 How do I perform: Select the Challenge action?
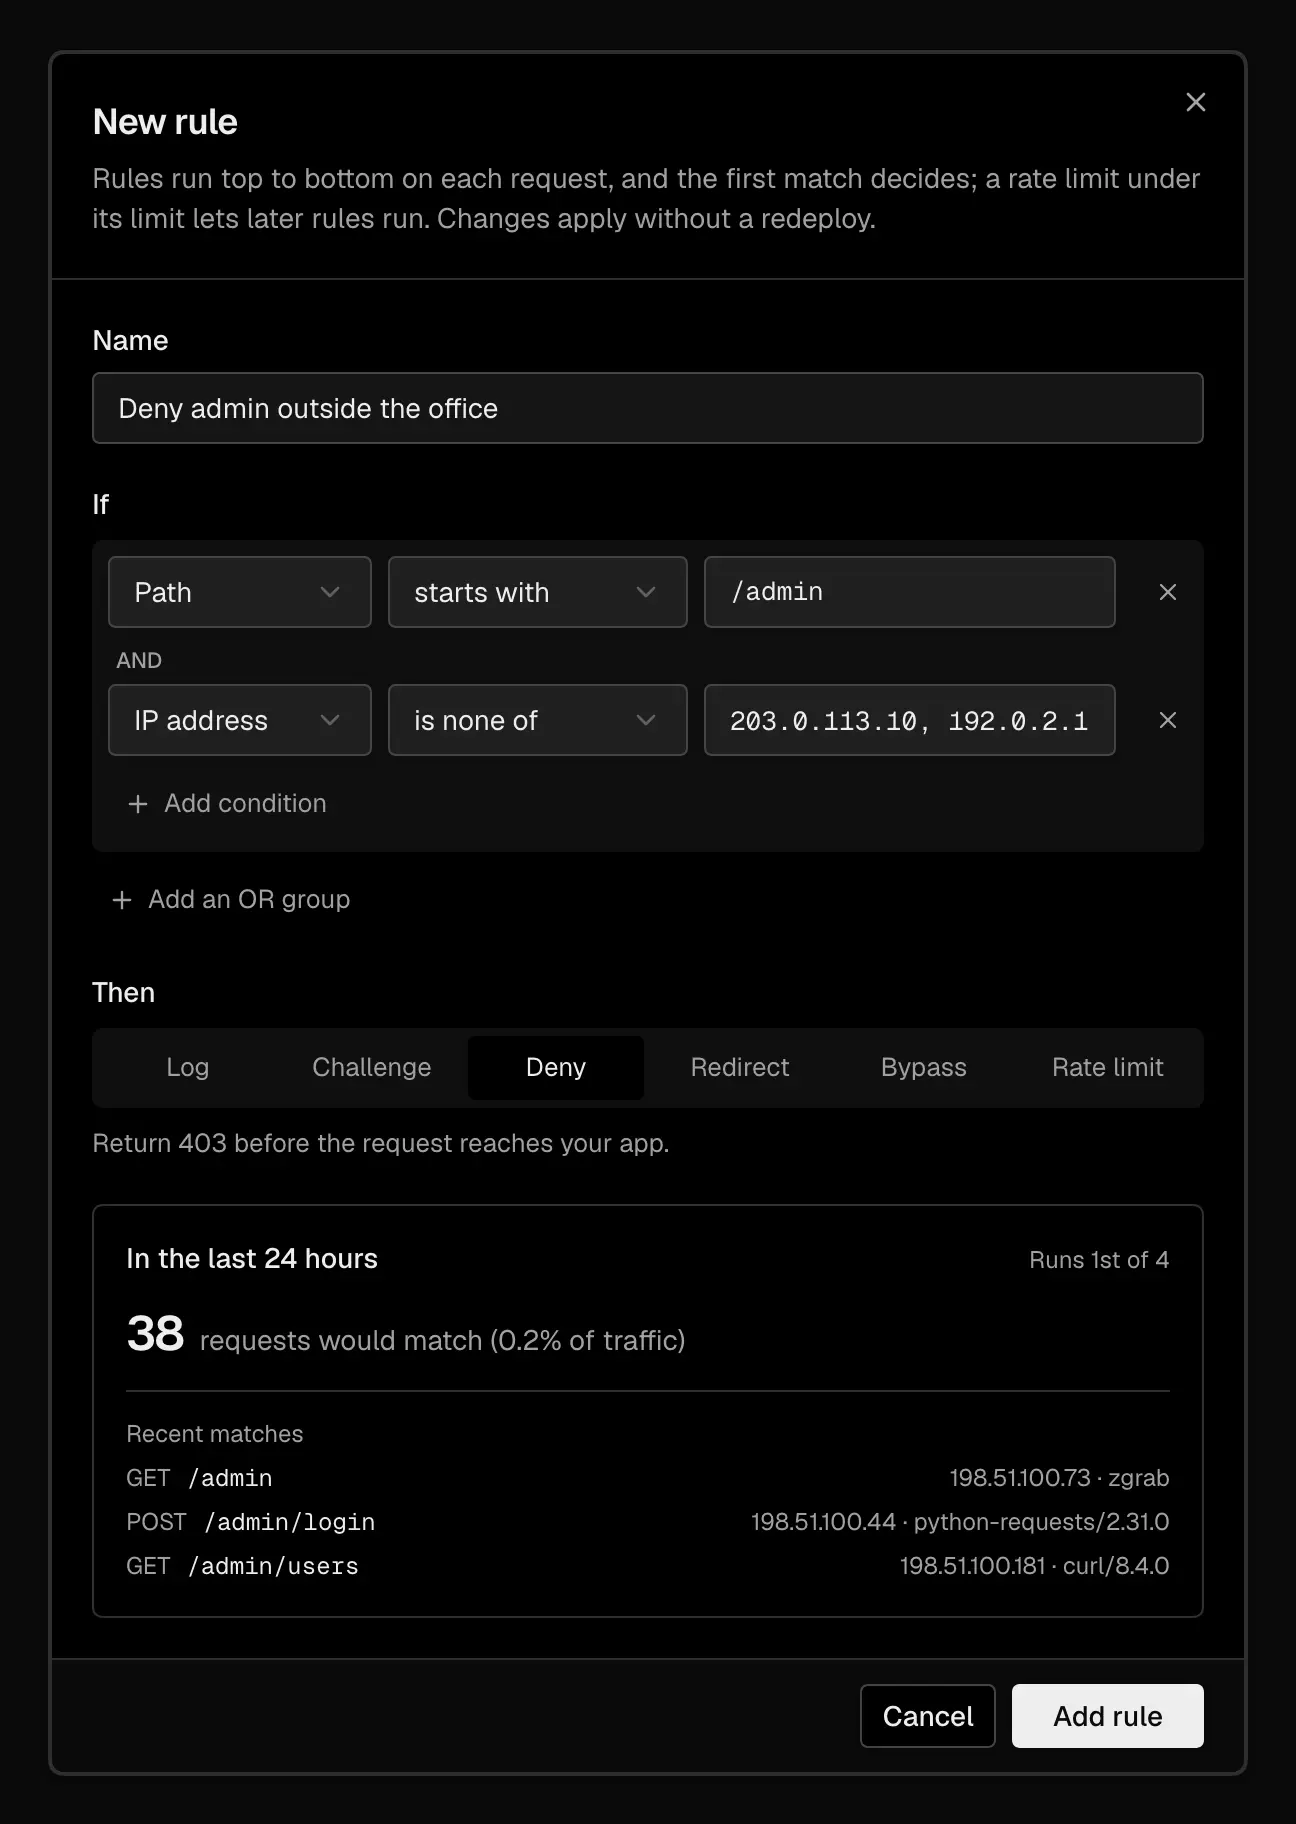(372, 1068)
